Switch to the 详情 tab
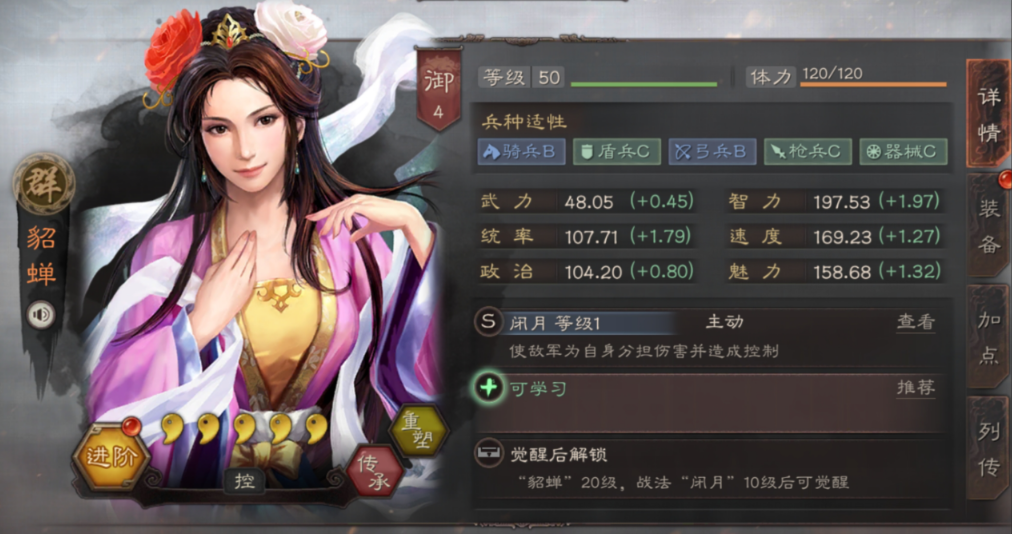The image size is (1012, 534). (988, 114)
